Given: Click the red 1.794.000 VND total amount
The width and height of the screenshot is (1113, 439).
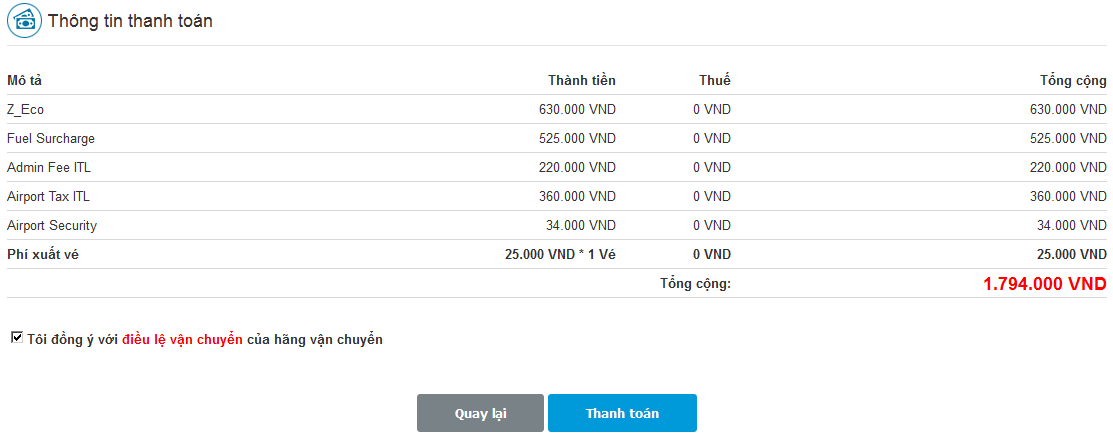Looking at the screenshot, I should [1045, 284].
